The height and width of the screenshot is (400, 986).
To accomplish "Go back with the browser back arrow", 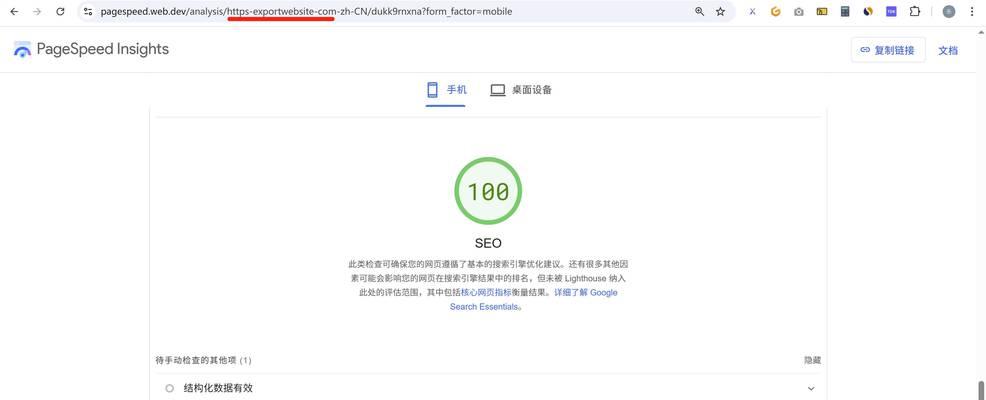I will pos(14,11).
